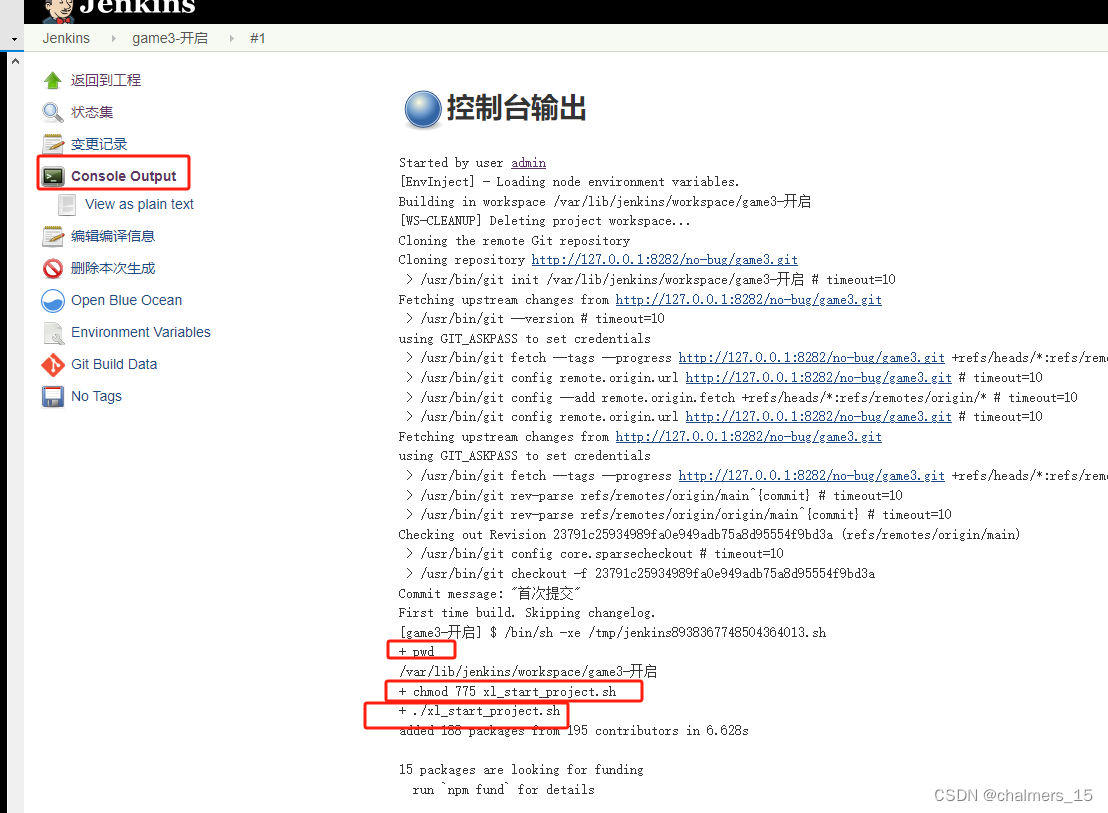Click the floppy disk No Tags icon

(52, 396)
